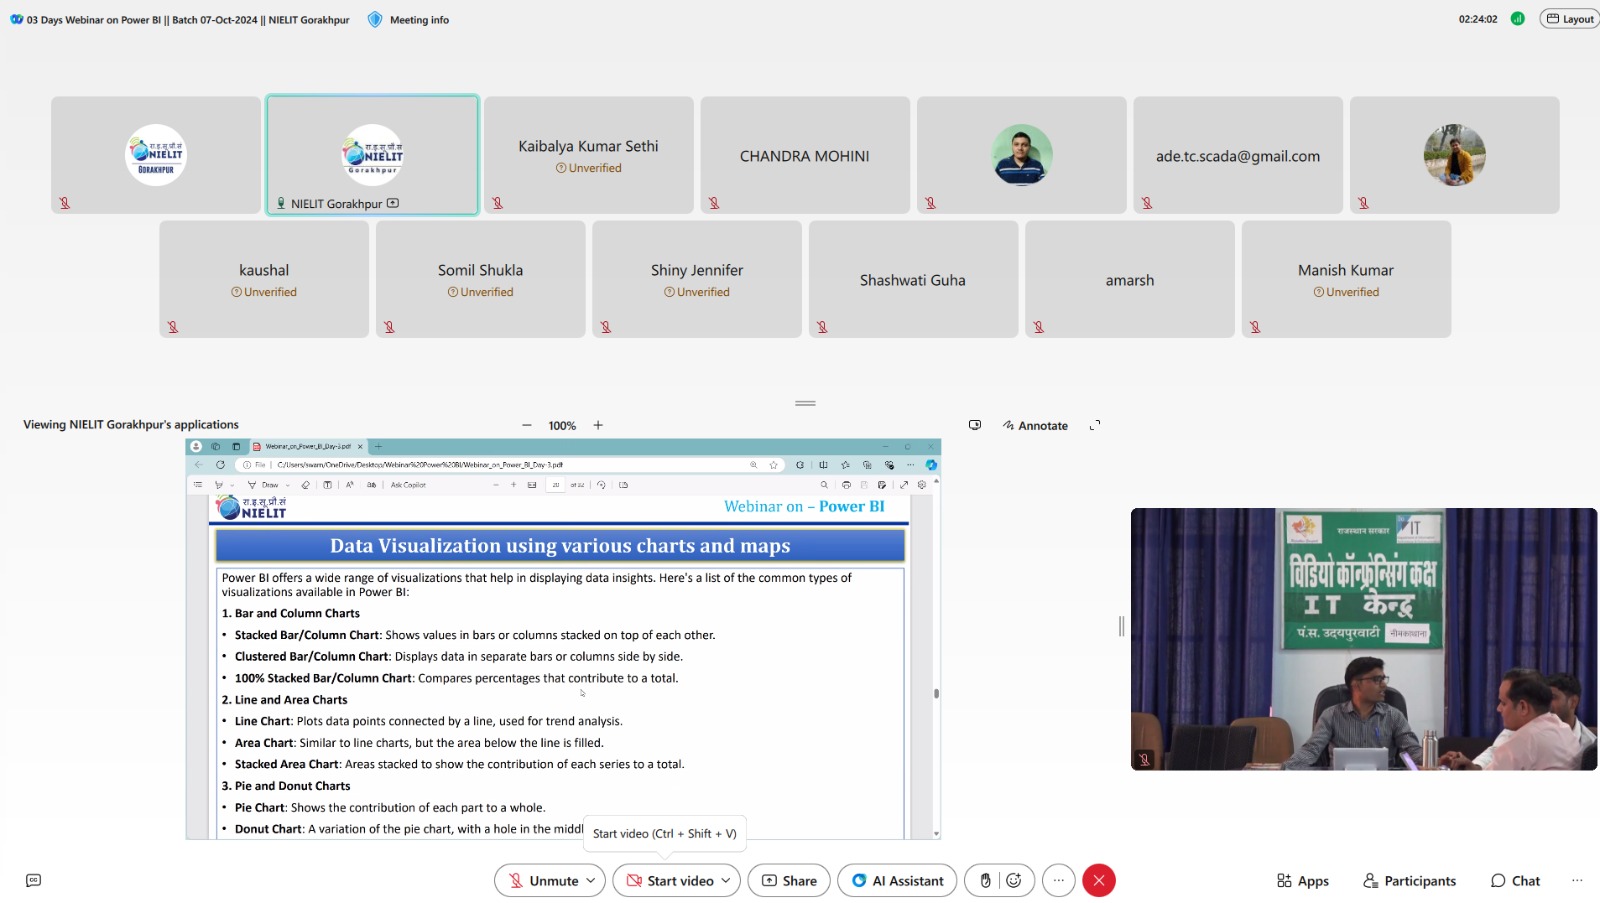The image size is (1600, 903).
Task: Expand shared content to full screen
Action: pyautogui.click(x=1095, y=425)
